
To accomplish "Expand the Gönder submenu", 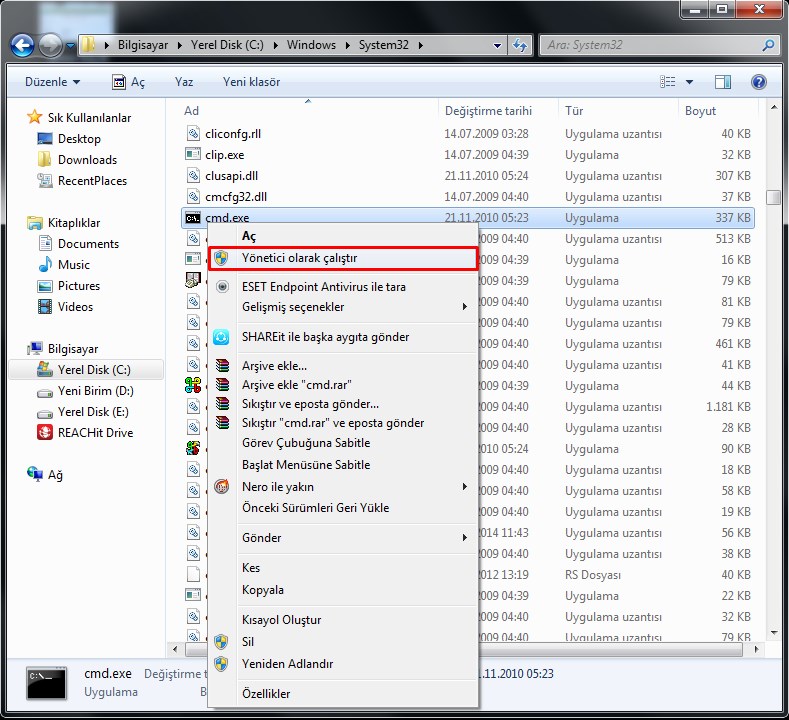I will pos(464,538).
